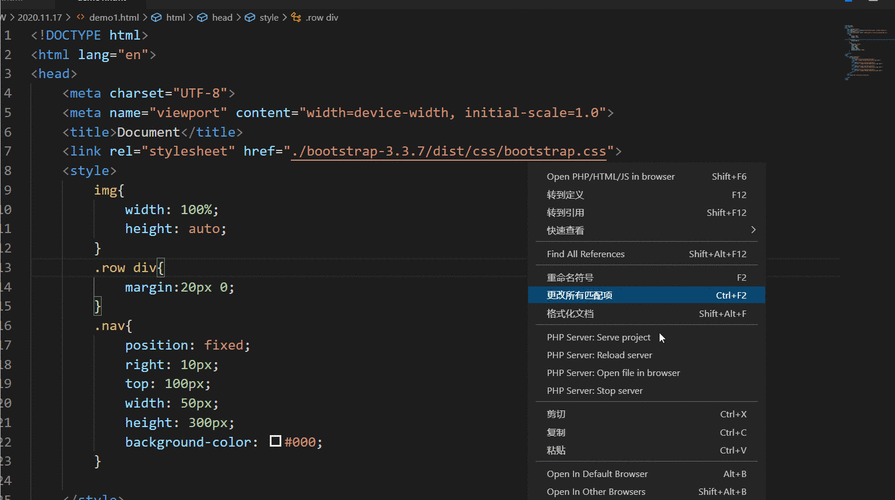Select 复制 (copy) menu entry

click(646, 433)
